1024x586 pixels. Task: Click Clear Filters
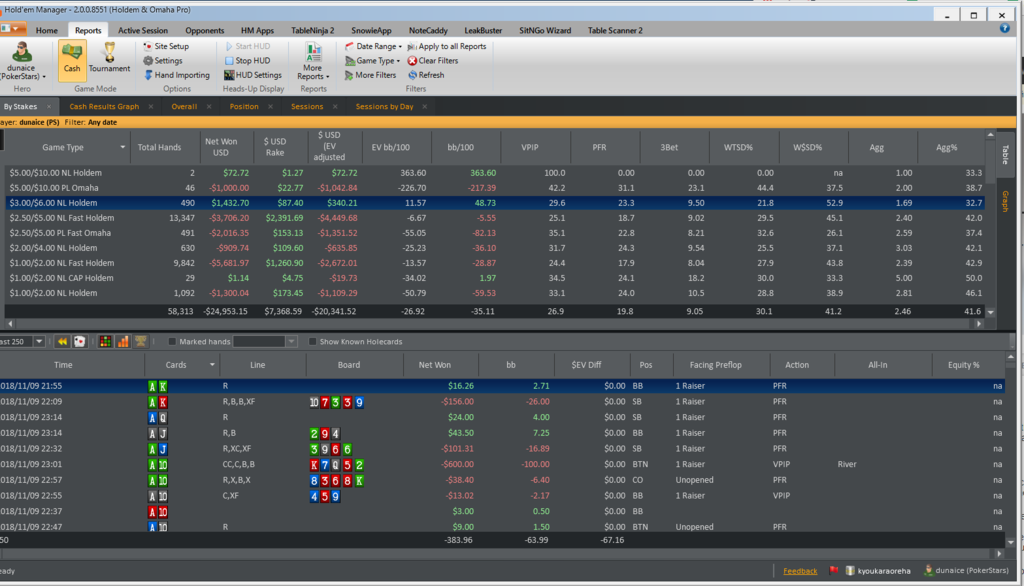(x=433, y=61)
